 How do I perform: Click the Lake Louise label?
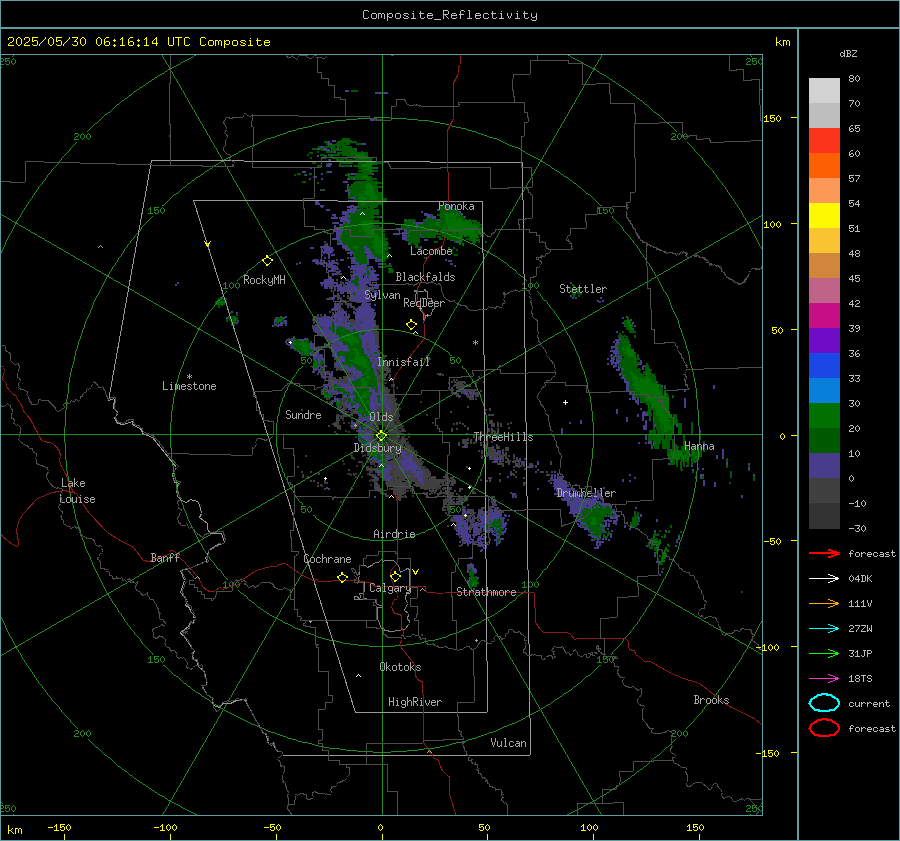pos(77,491)
